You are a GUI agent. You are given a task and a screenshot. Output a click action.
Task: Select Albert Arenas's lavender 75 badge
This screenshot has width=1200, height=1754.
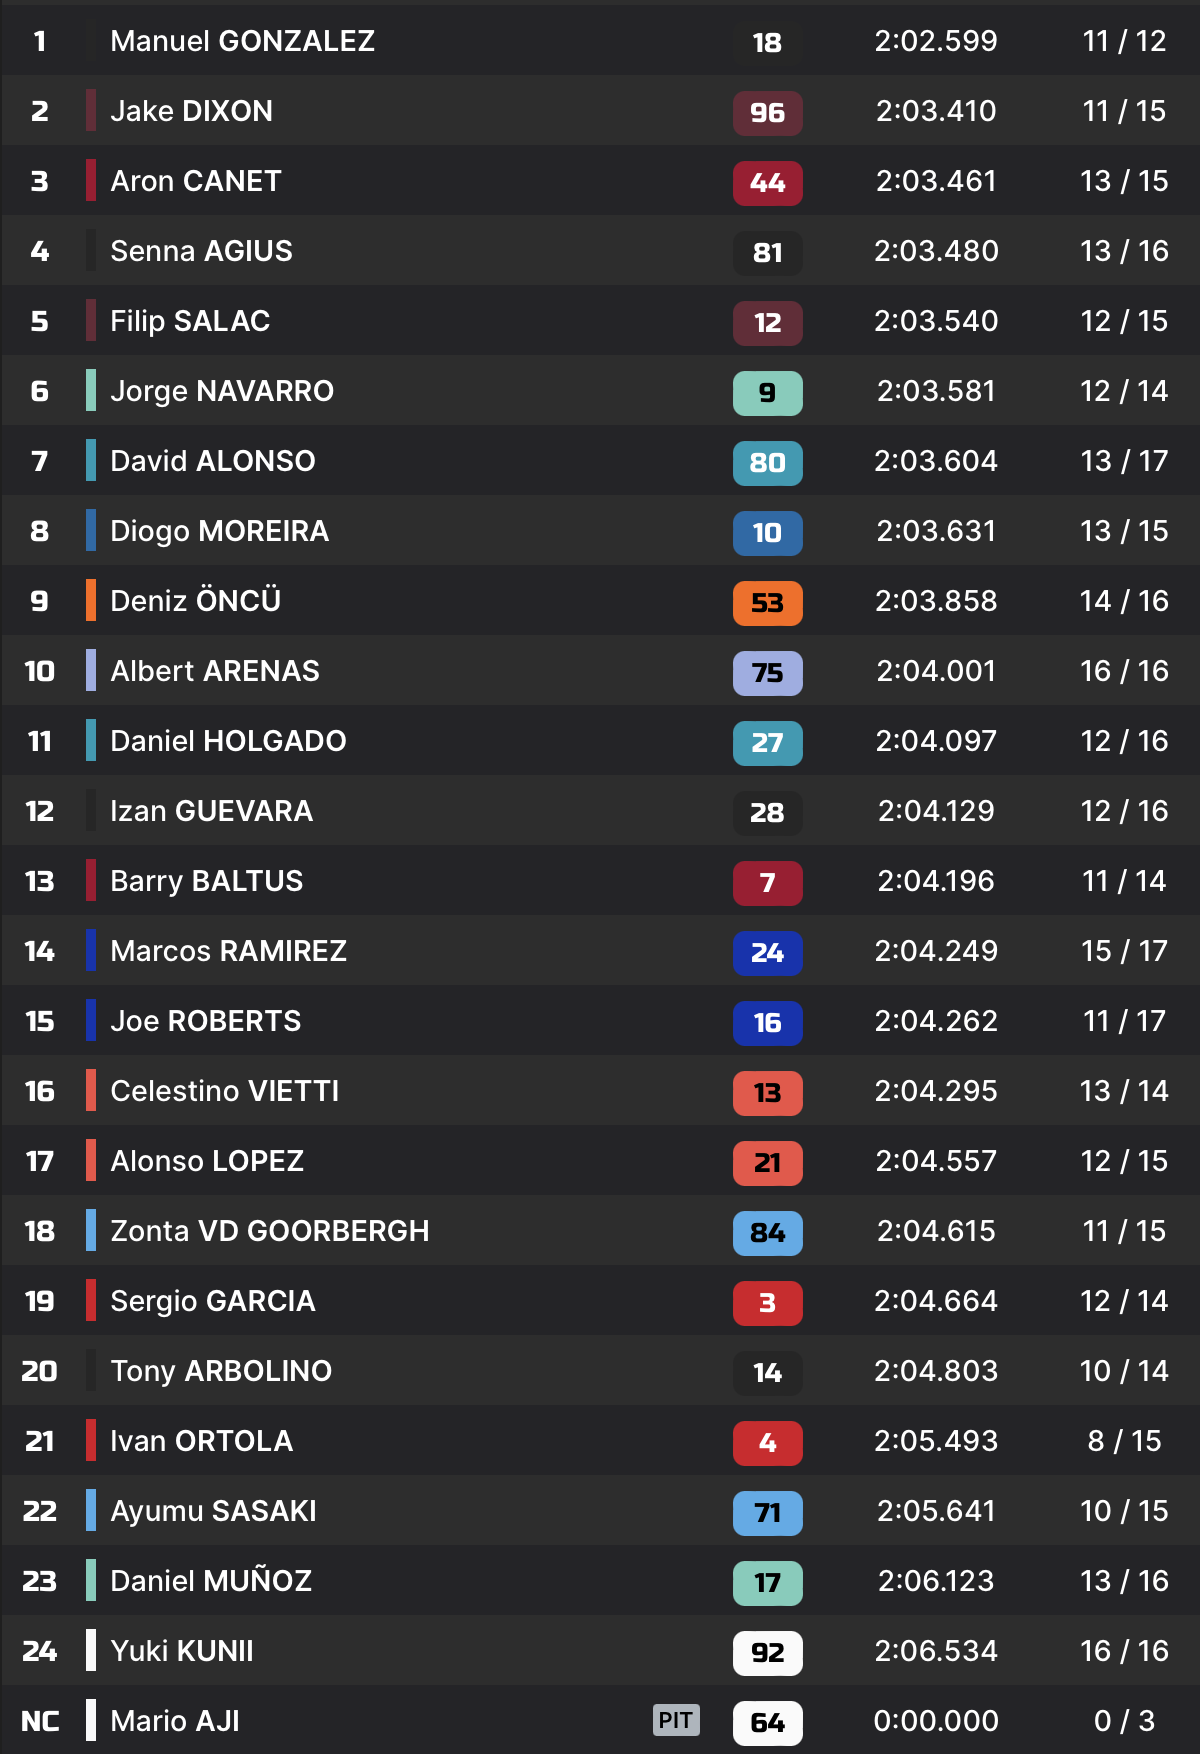coord(767,672)
